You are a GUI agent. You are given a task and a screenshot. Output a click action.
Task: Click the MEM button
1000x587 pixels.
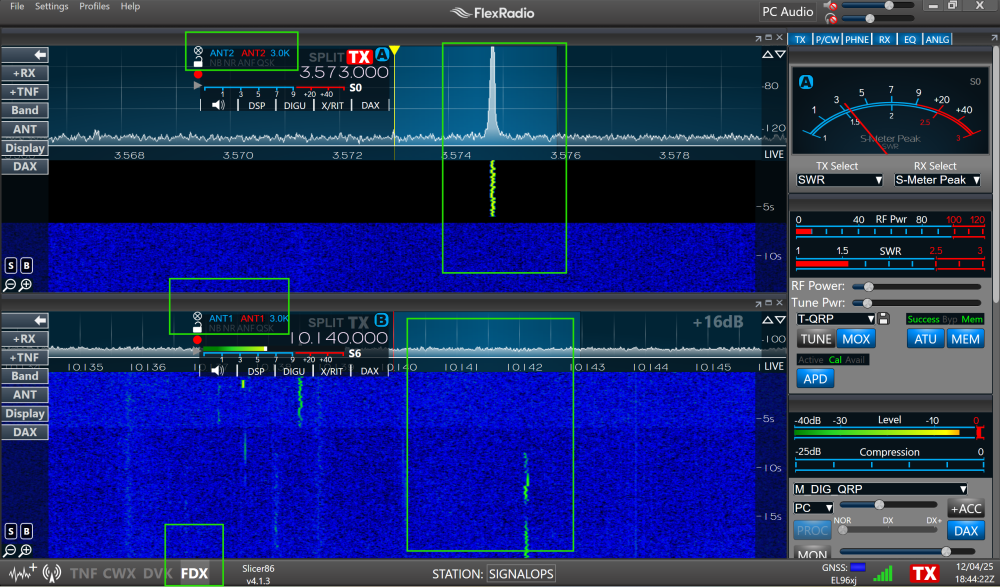click(x=965, y=339)
